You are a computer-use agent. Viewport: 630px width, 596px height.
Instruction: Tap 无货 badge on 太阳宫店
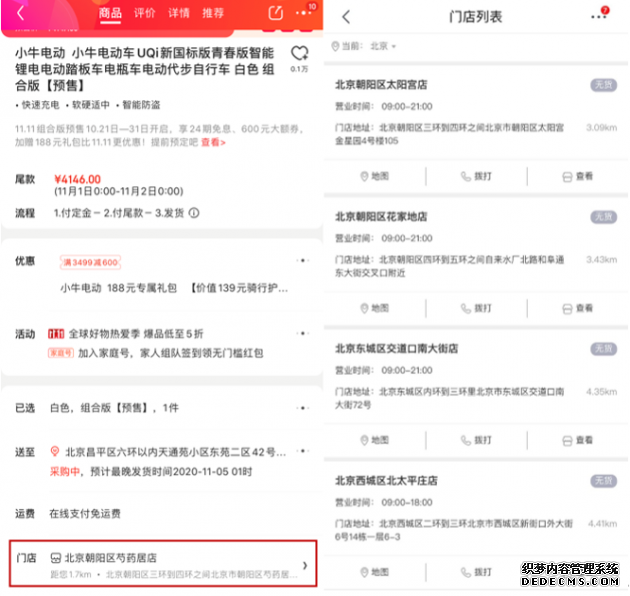click(x=603, y=85)
